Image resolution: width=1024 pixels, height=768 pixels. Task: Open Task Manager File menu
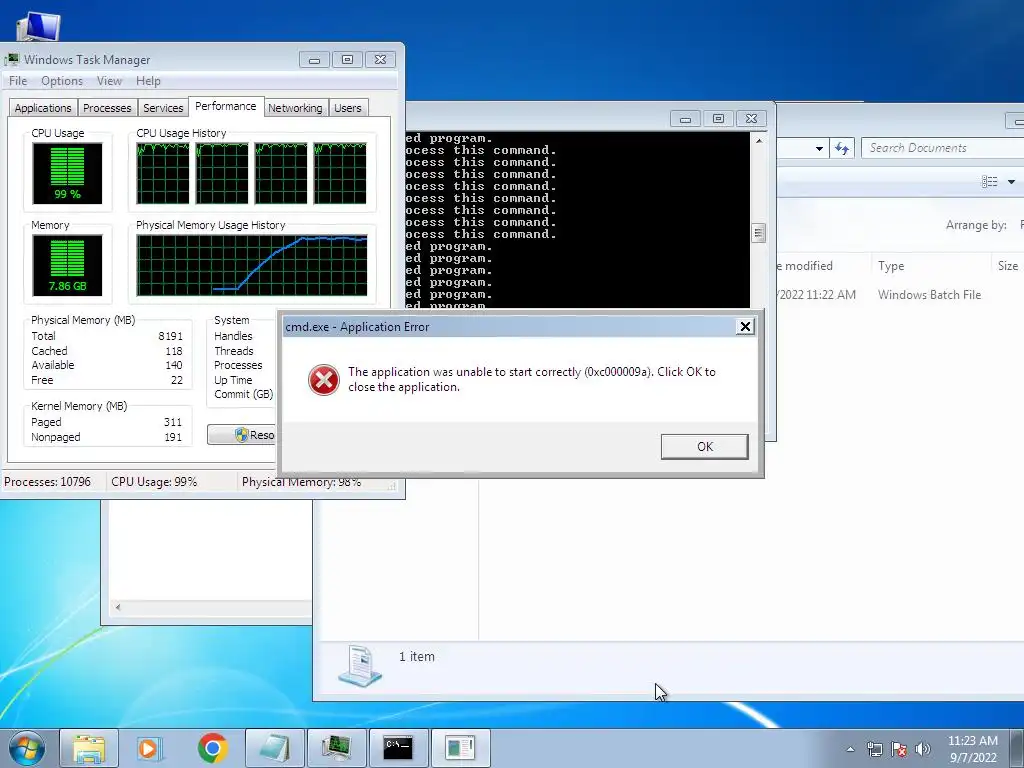pyautogui.click(x=18, y=81)
